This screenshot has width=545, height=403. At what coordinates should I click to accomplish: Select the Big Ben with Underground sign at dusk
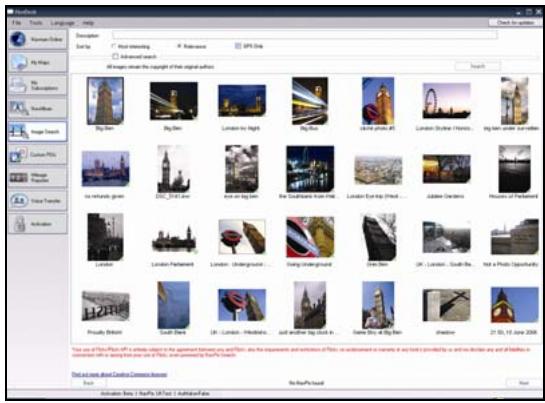pos(378,101)
